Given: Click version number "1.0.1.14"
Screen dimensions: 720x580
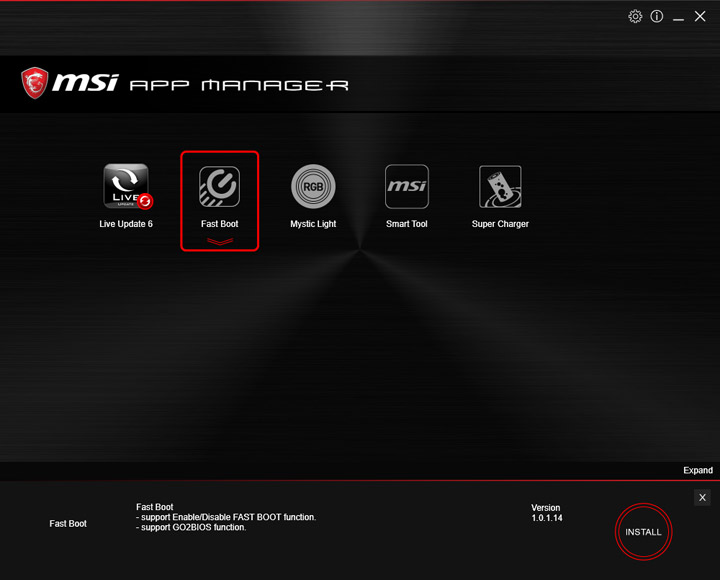Looking at the screenshot, I should click(547, 518).
